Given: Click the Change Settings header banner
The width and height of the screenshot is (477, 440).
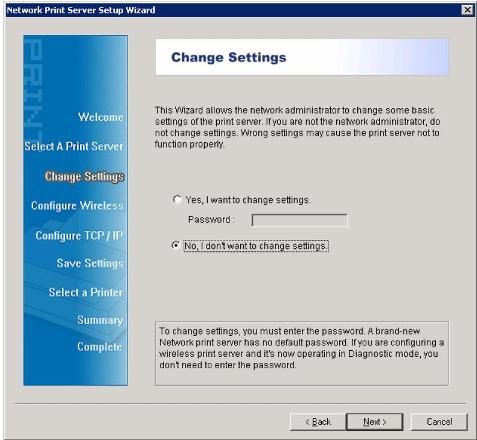Looking at the screenshot, I should (302, 57).
